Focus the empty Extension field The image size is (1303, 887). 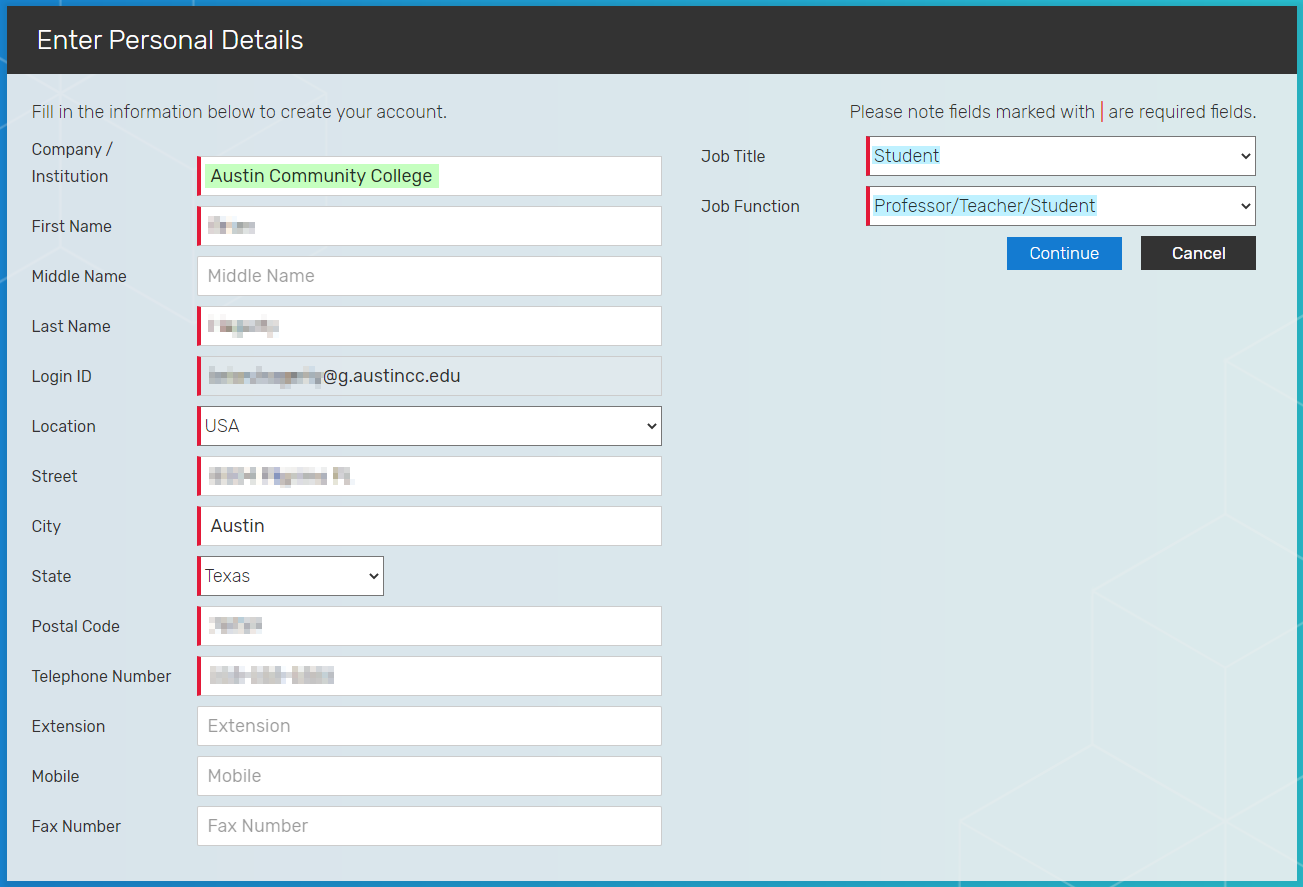tap(430, 726)
